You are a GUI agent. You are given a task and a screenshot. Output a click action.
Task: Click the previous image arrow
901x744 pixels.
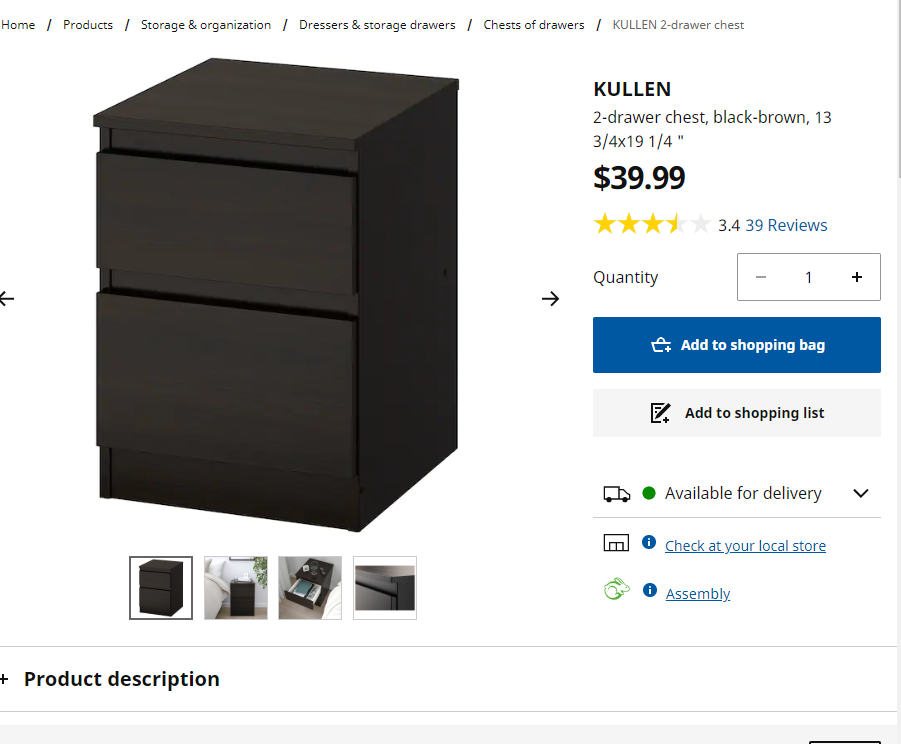point(8,298)
